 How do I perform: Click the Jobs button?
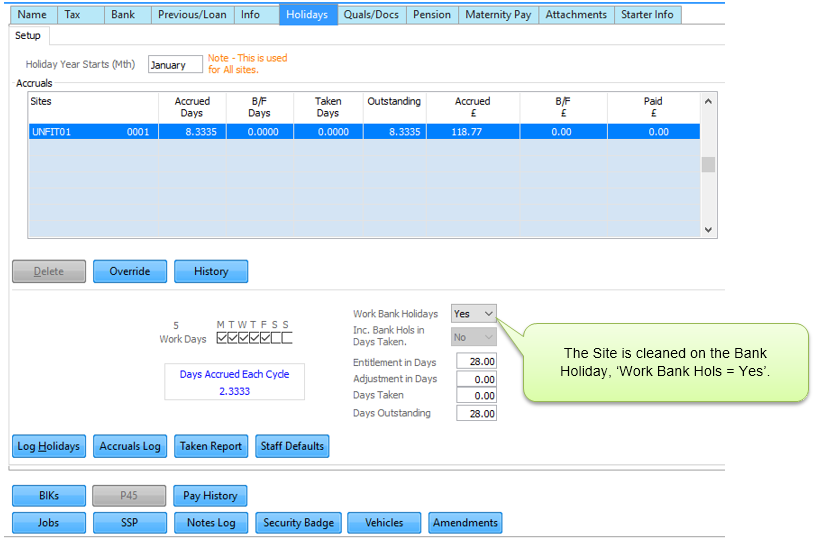pos(49,522)
